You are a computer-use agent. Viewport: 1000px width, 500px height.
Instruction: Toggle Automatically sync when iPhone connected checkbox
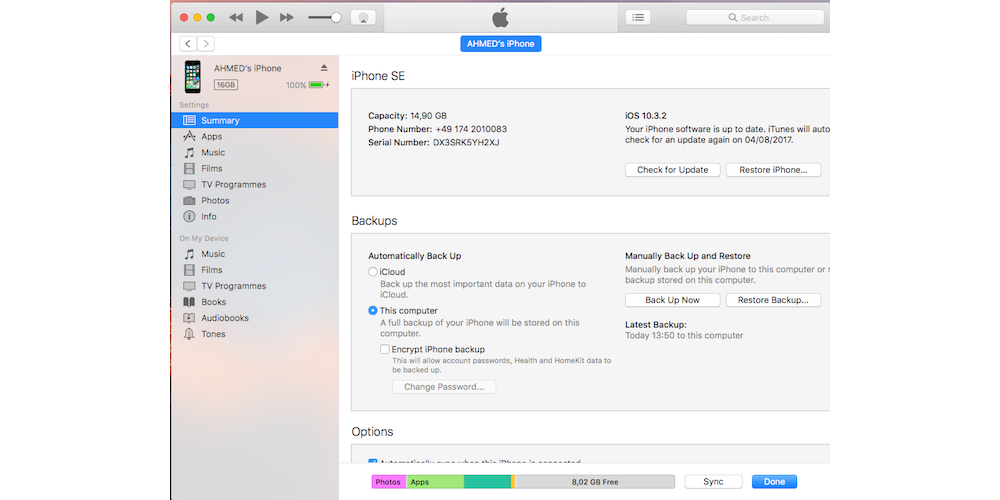click(x=372, y=462)
